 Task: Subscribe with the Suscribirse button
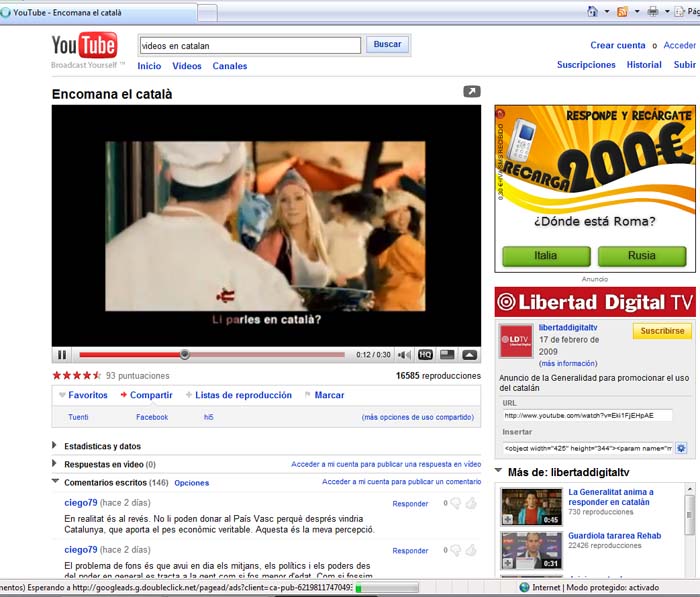[x=662, y=331]
